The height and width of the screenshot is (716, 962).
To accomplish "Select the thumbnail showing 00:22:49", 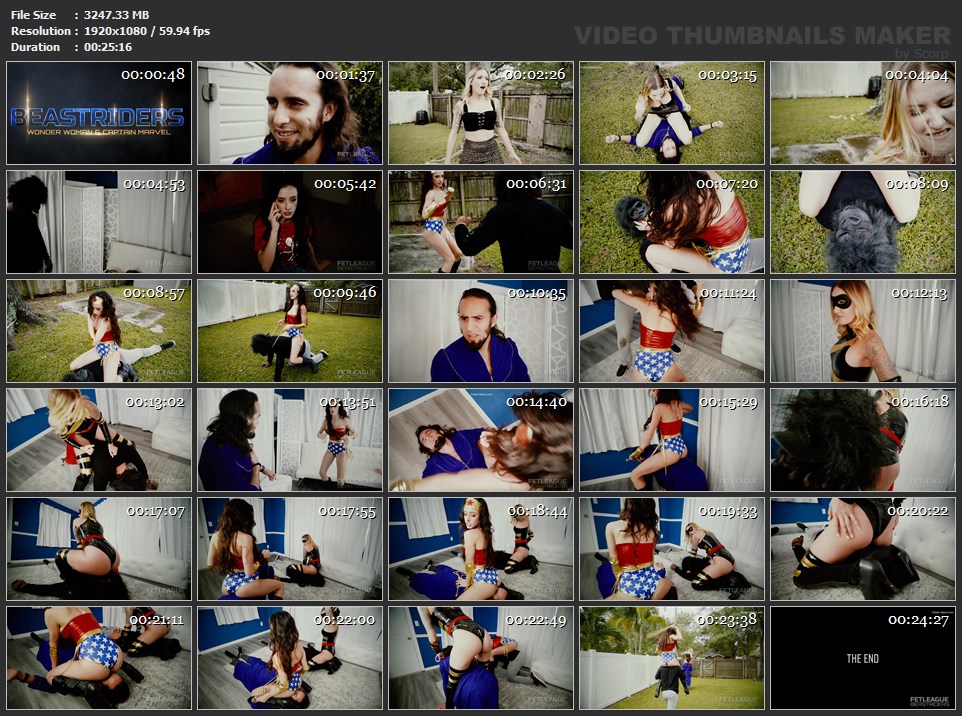I will [x=481, y=658].
